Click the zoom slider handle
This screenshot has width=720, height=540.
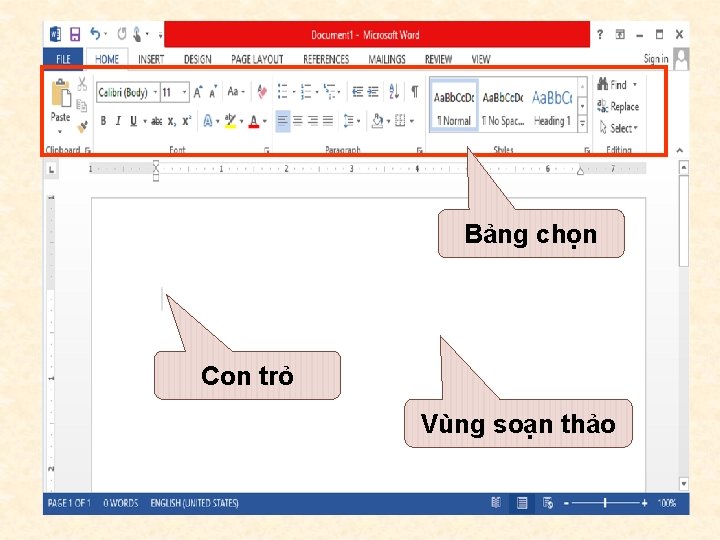pyautogui.click(x=605, y=503)
